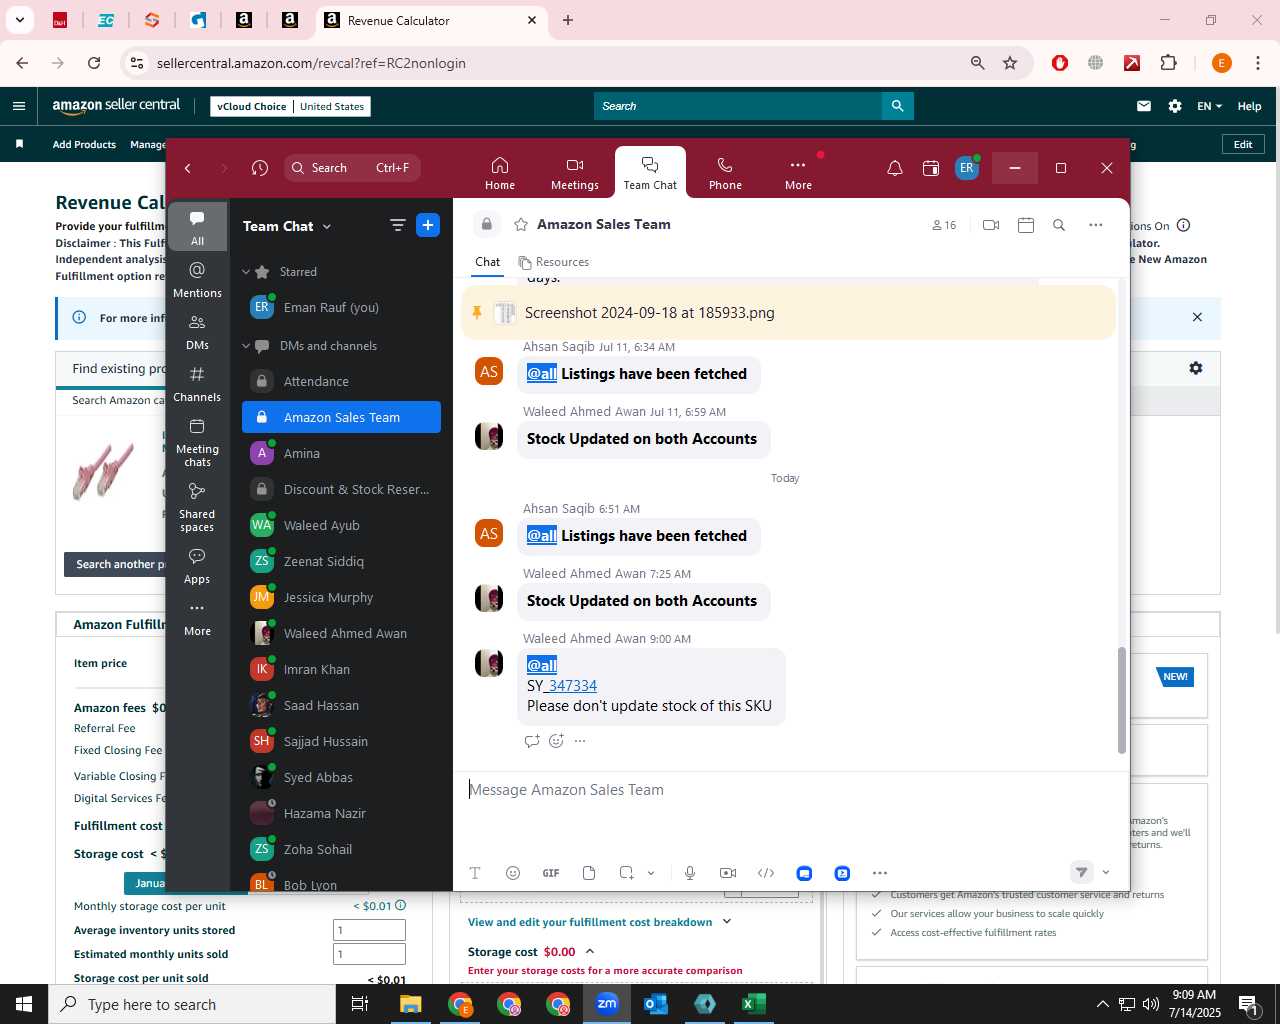1280x1024 pixels.
Task: Star the Amazon Sales Team channel
Action: [521, 225]
